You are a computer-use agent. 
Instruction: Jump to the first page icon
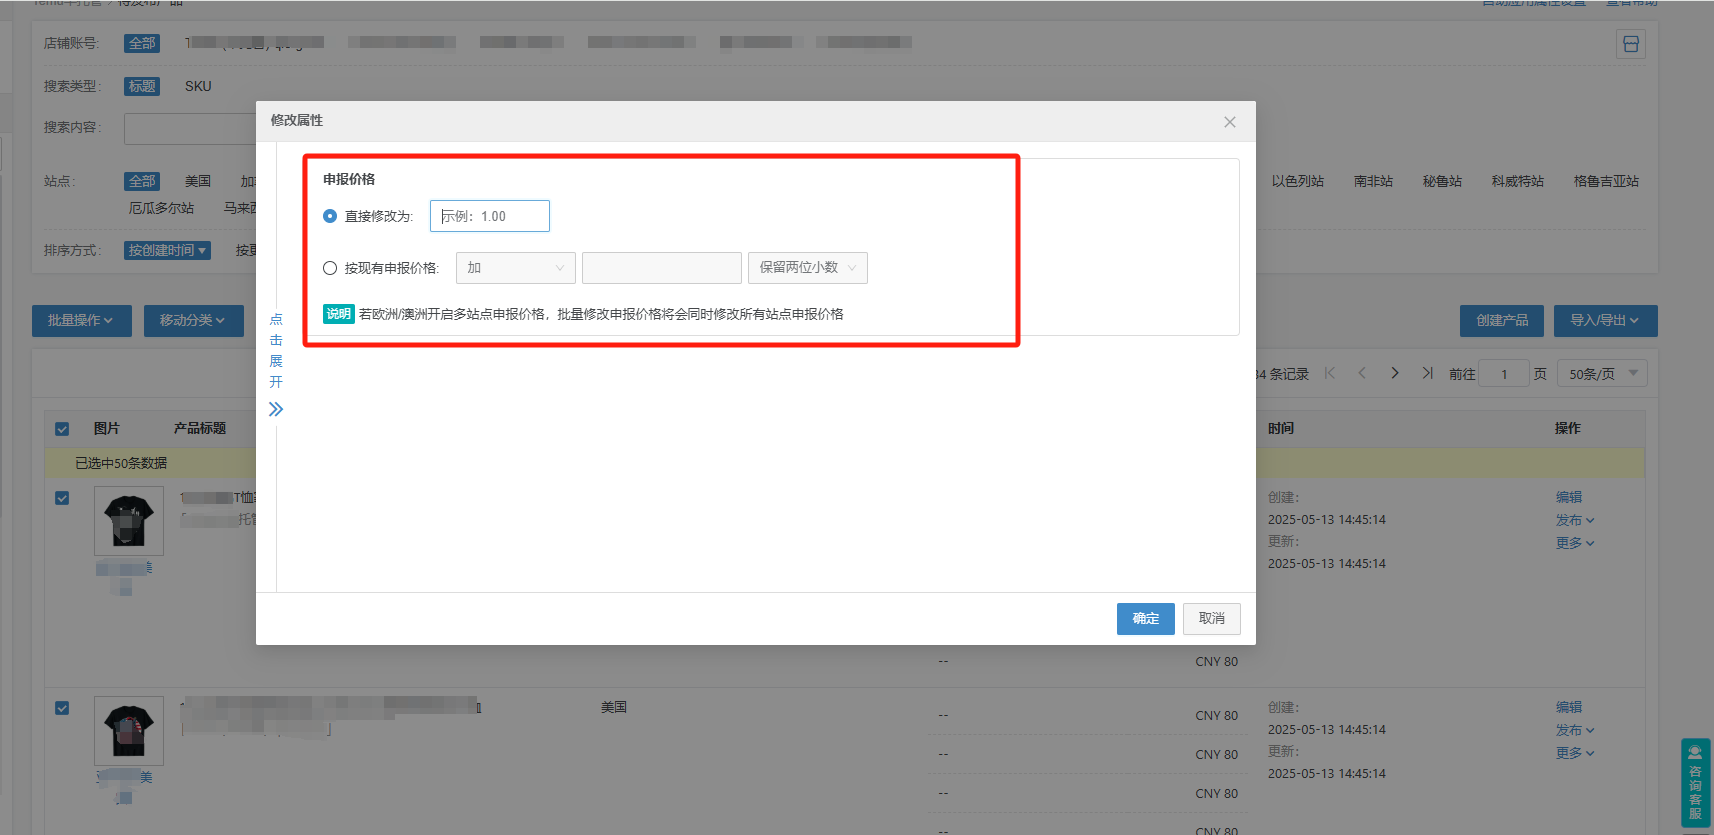(x=1330, y=373)
